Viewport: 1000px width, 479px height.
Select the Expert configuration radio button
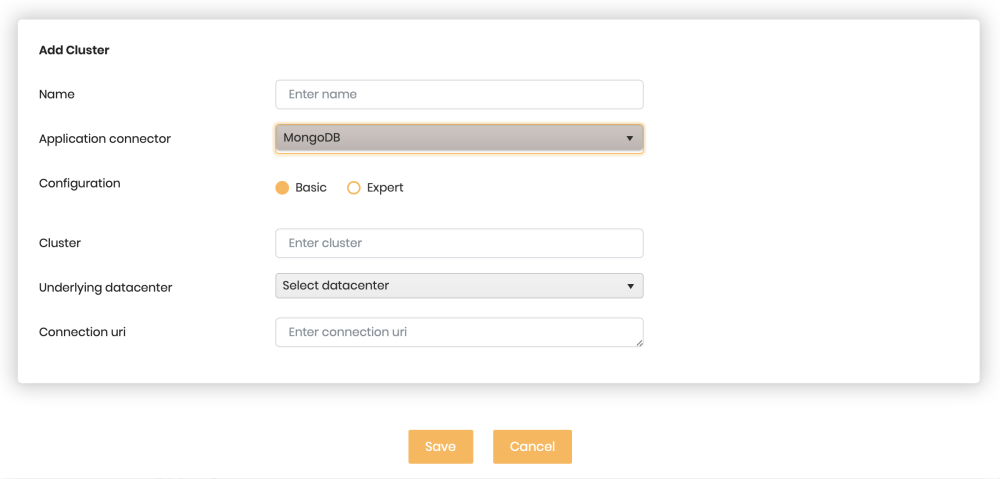click(353, 188)
